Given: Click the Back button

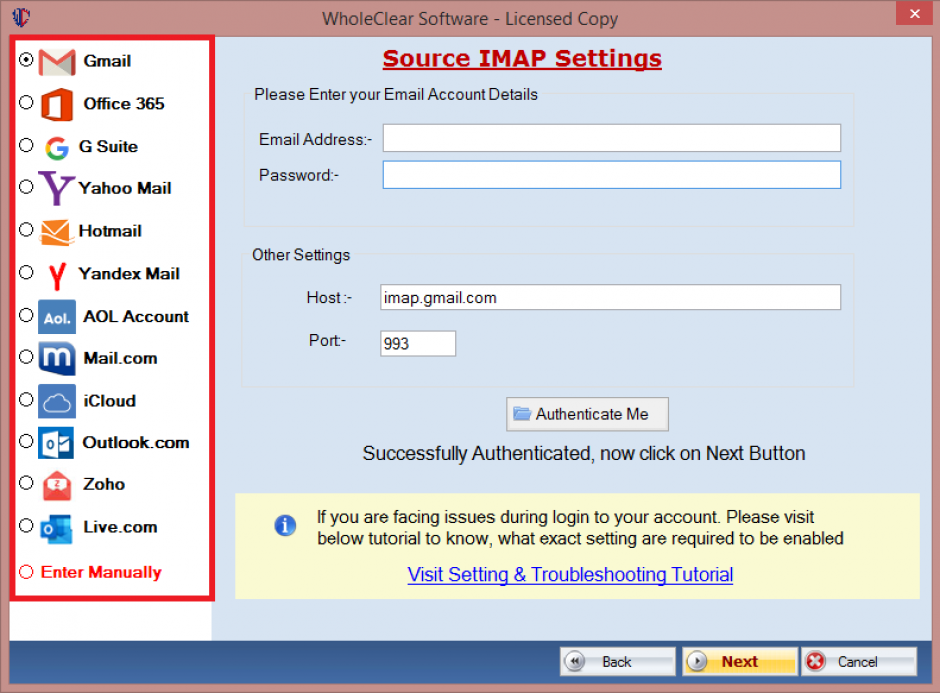Looking at the screenshot, I should [617, 661].
